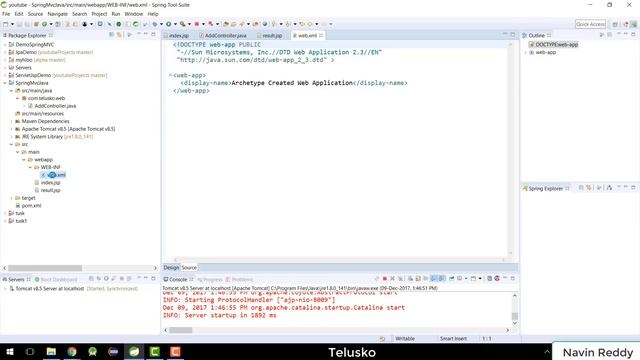
Task: Click Open Perspective icon near Quick Access
Action: point(615,24)
